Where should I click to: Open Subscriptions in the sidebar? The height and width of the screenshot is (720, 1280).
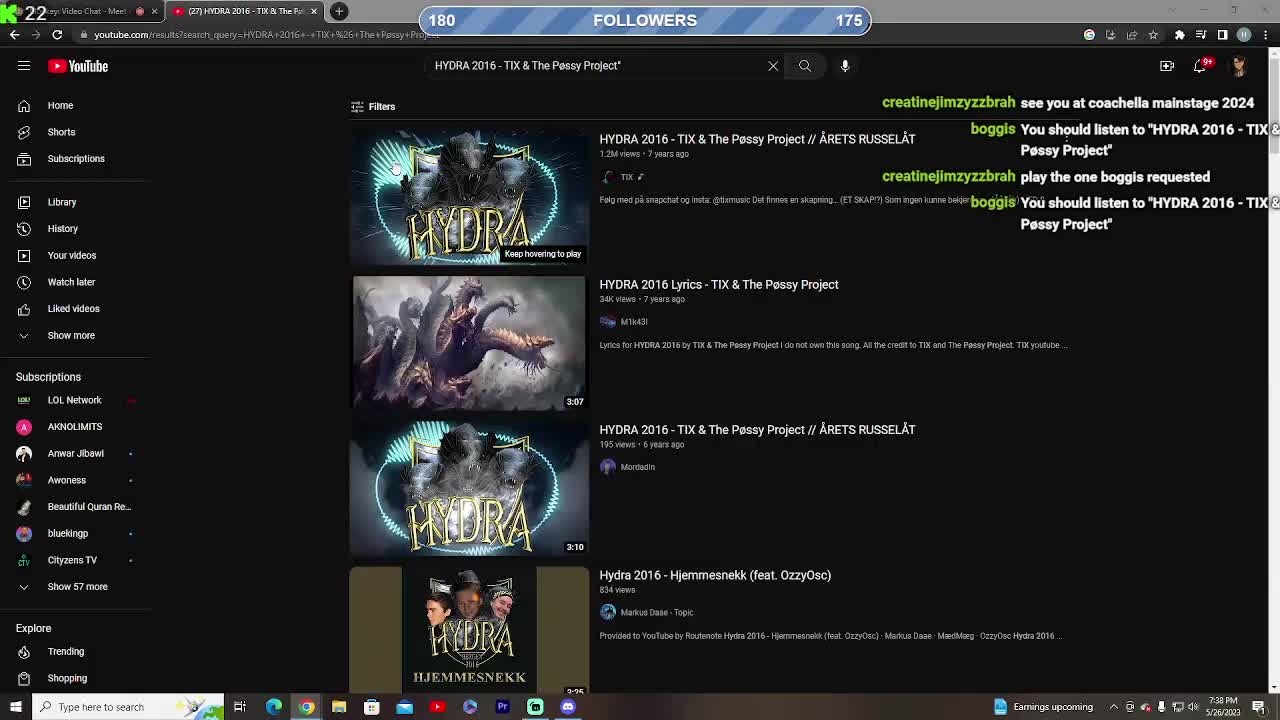(x=76, y=158)
